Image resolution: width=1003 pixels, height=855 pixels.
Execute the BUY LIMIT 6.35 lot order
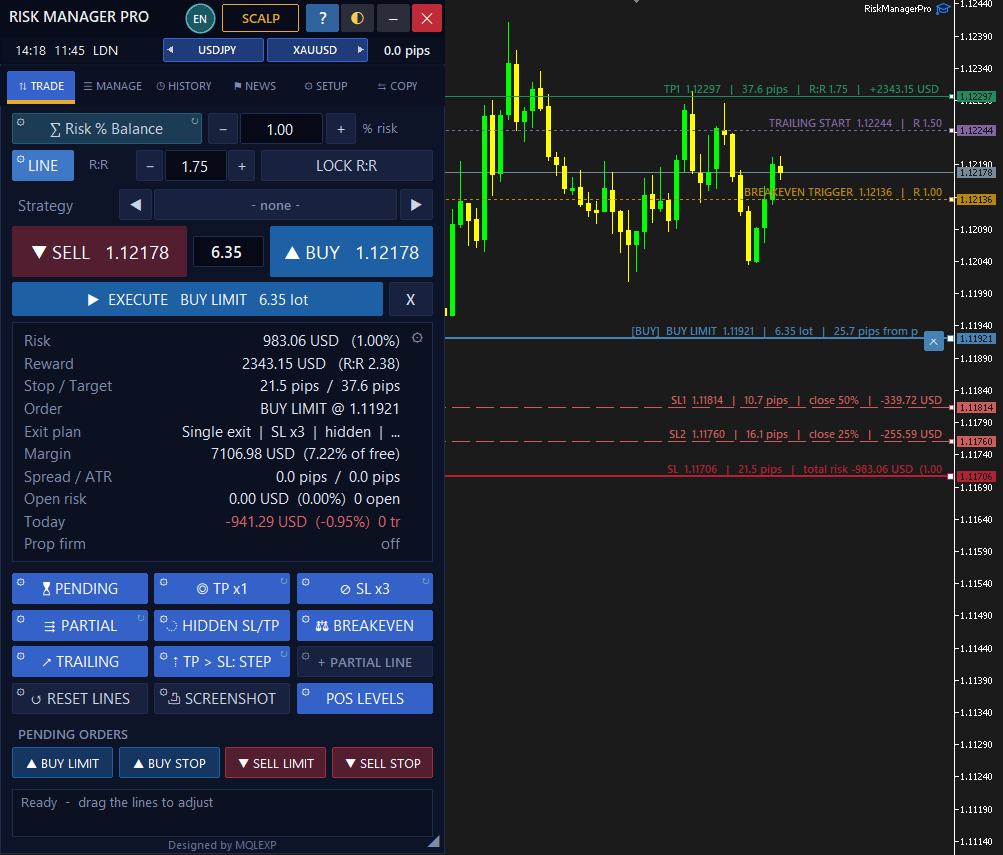pyautogui.click(x=197, y=299)
